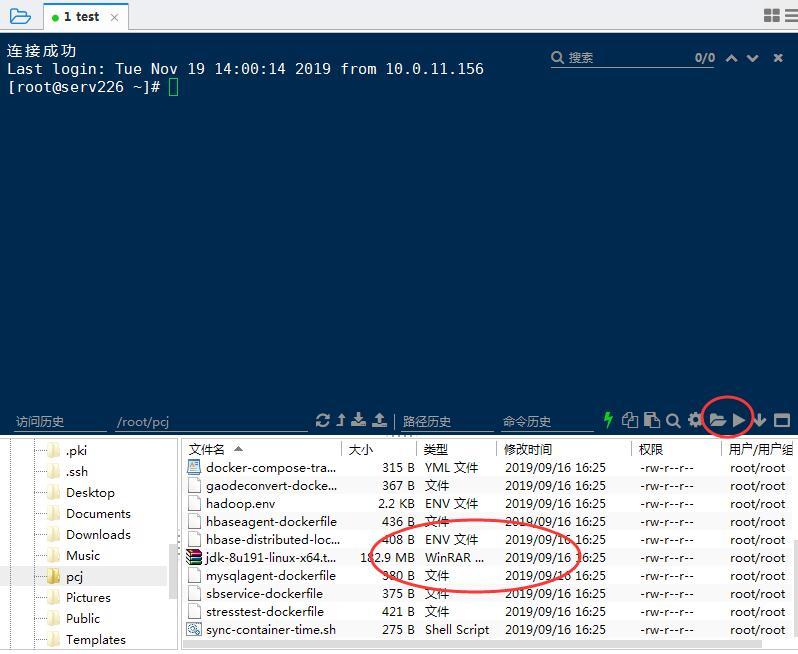
Task: Click the WinRAR archive icon of jdk file
Action: 194,558
